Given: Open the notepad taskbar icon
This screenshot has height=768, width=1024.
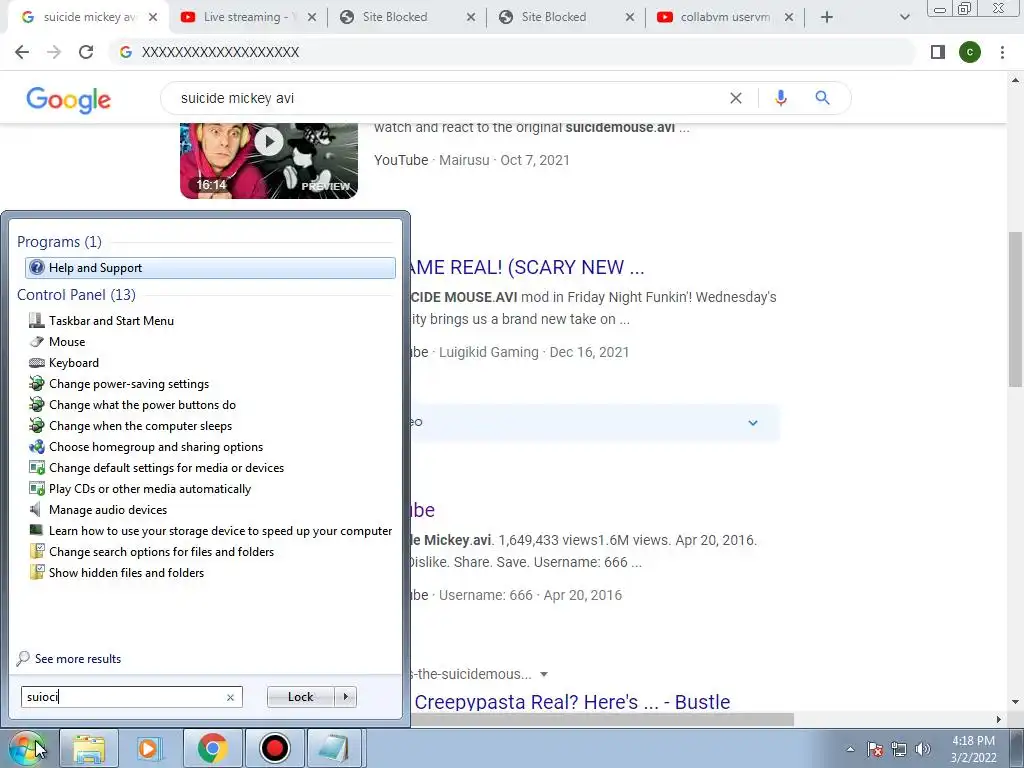Looking at the screenshot, I should 334,748.
